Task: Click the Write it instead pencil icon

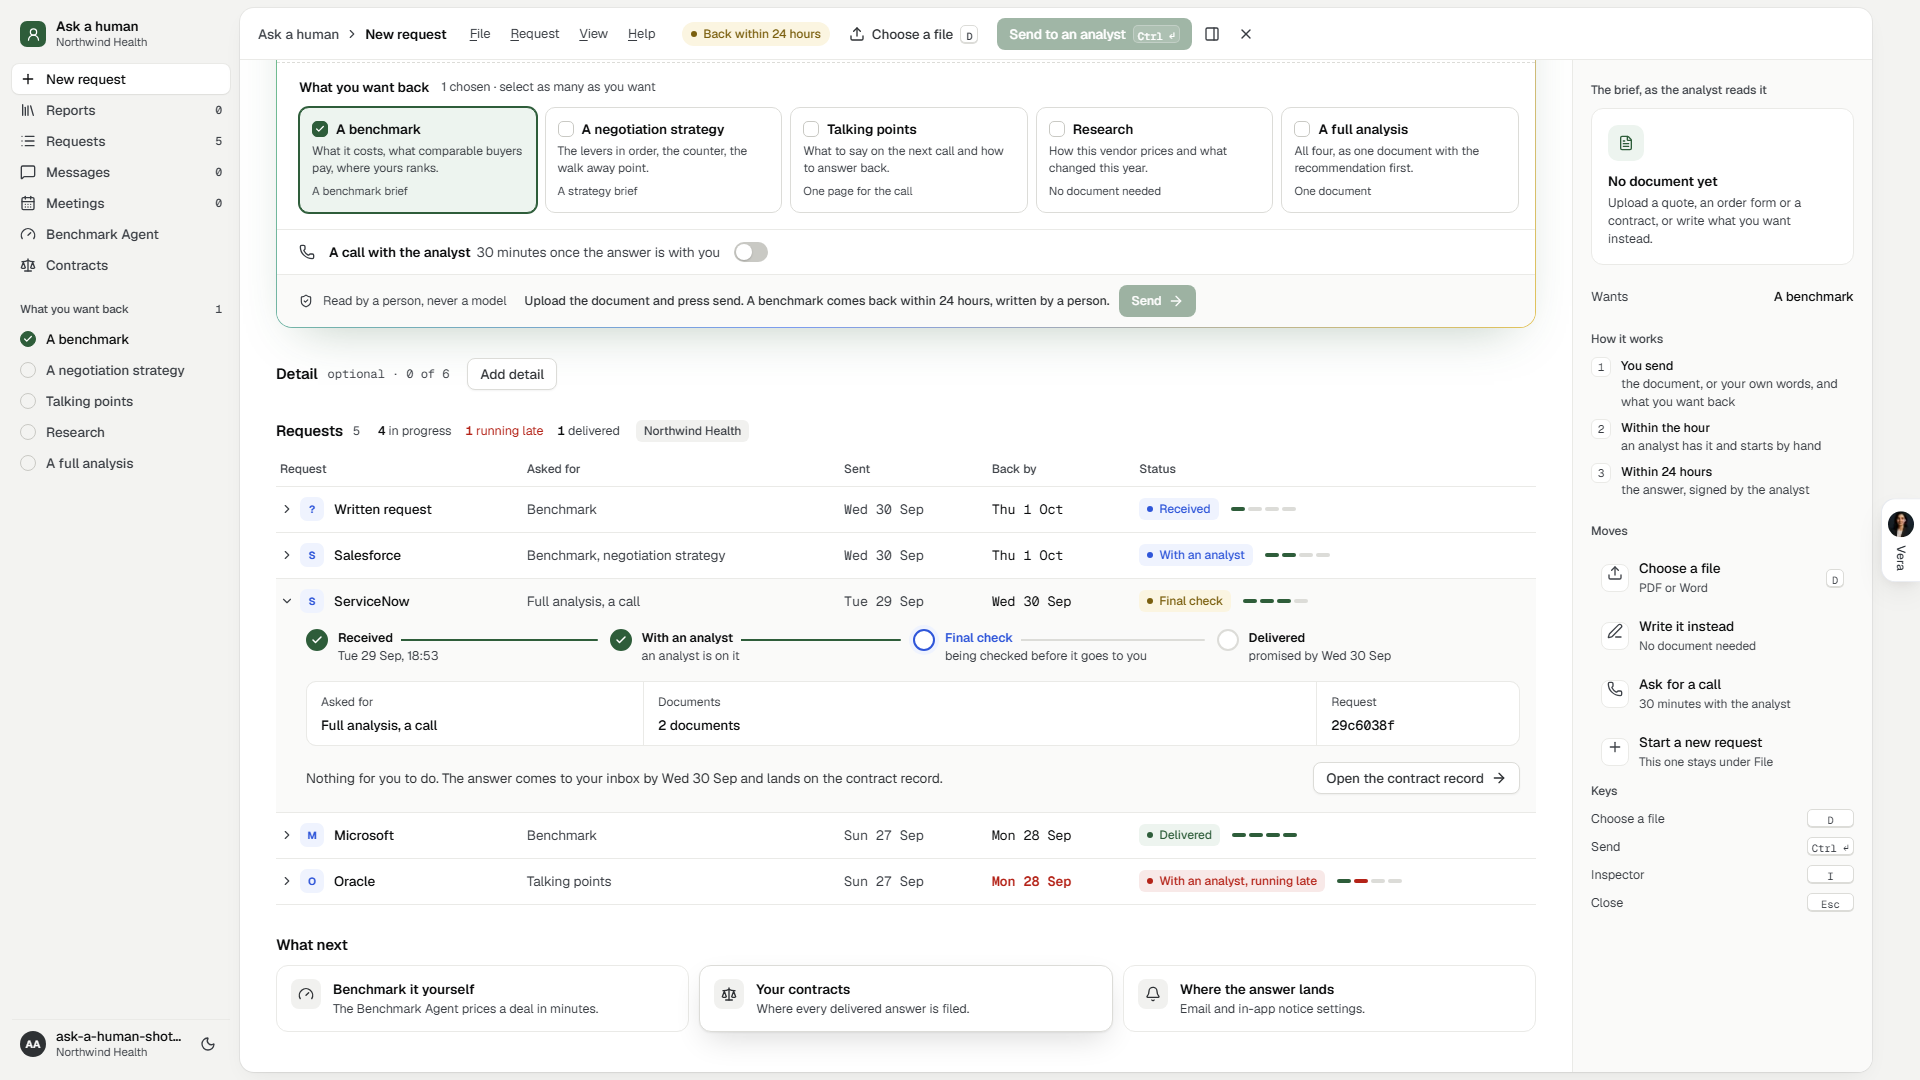Action: (1615, 632)
